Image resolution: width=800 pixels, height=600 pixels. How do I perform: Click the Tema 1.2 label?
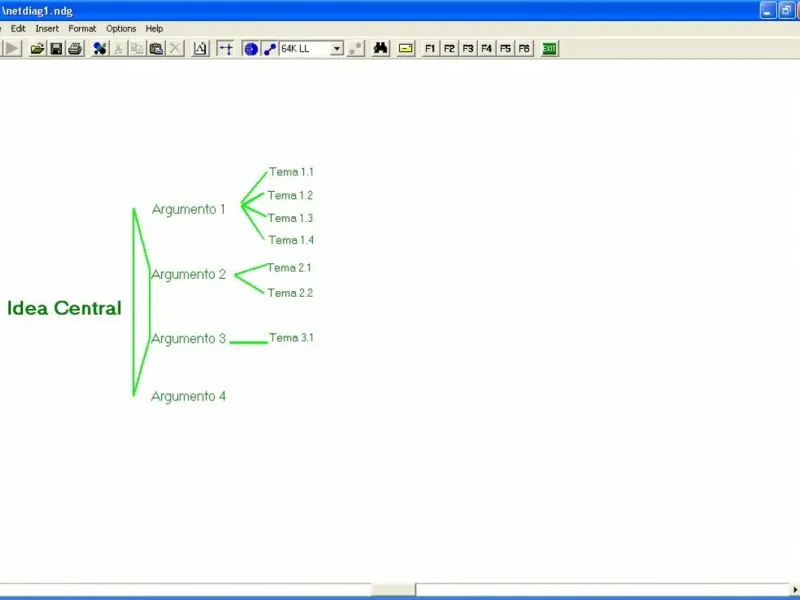click(x=290, y=195)
